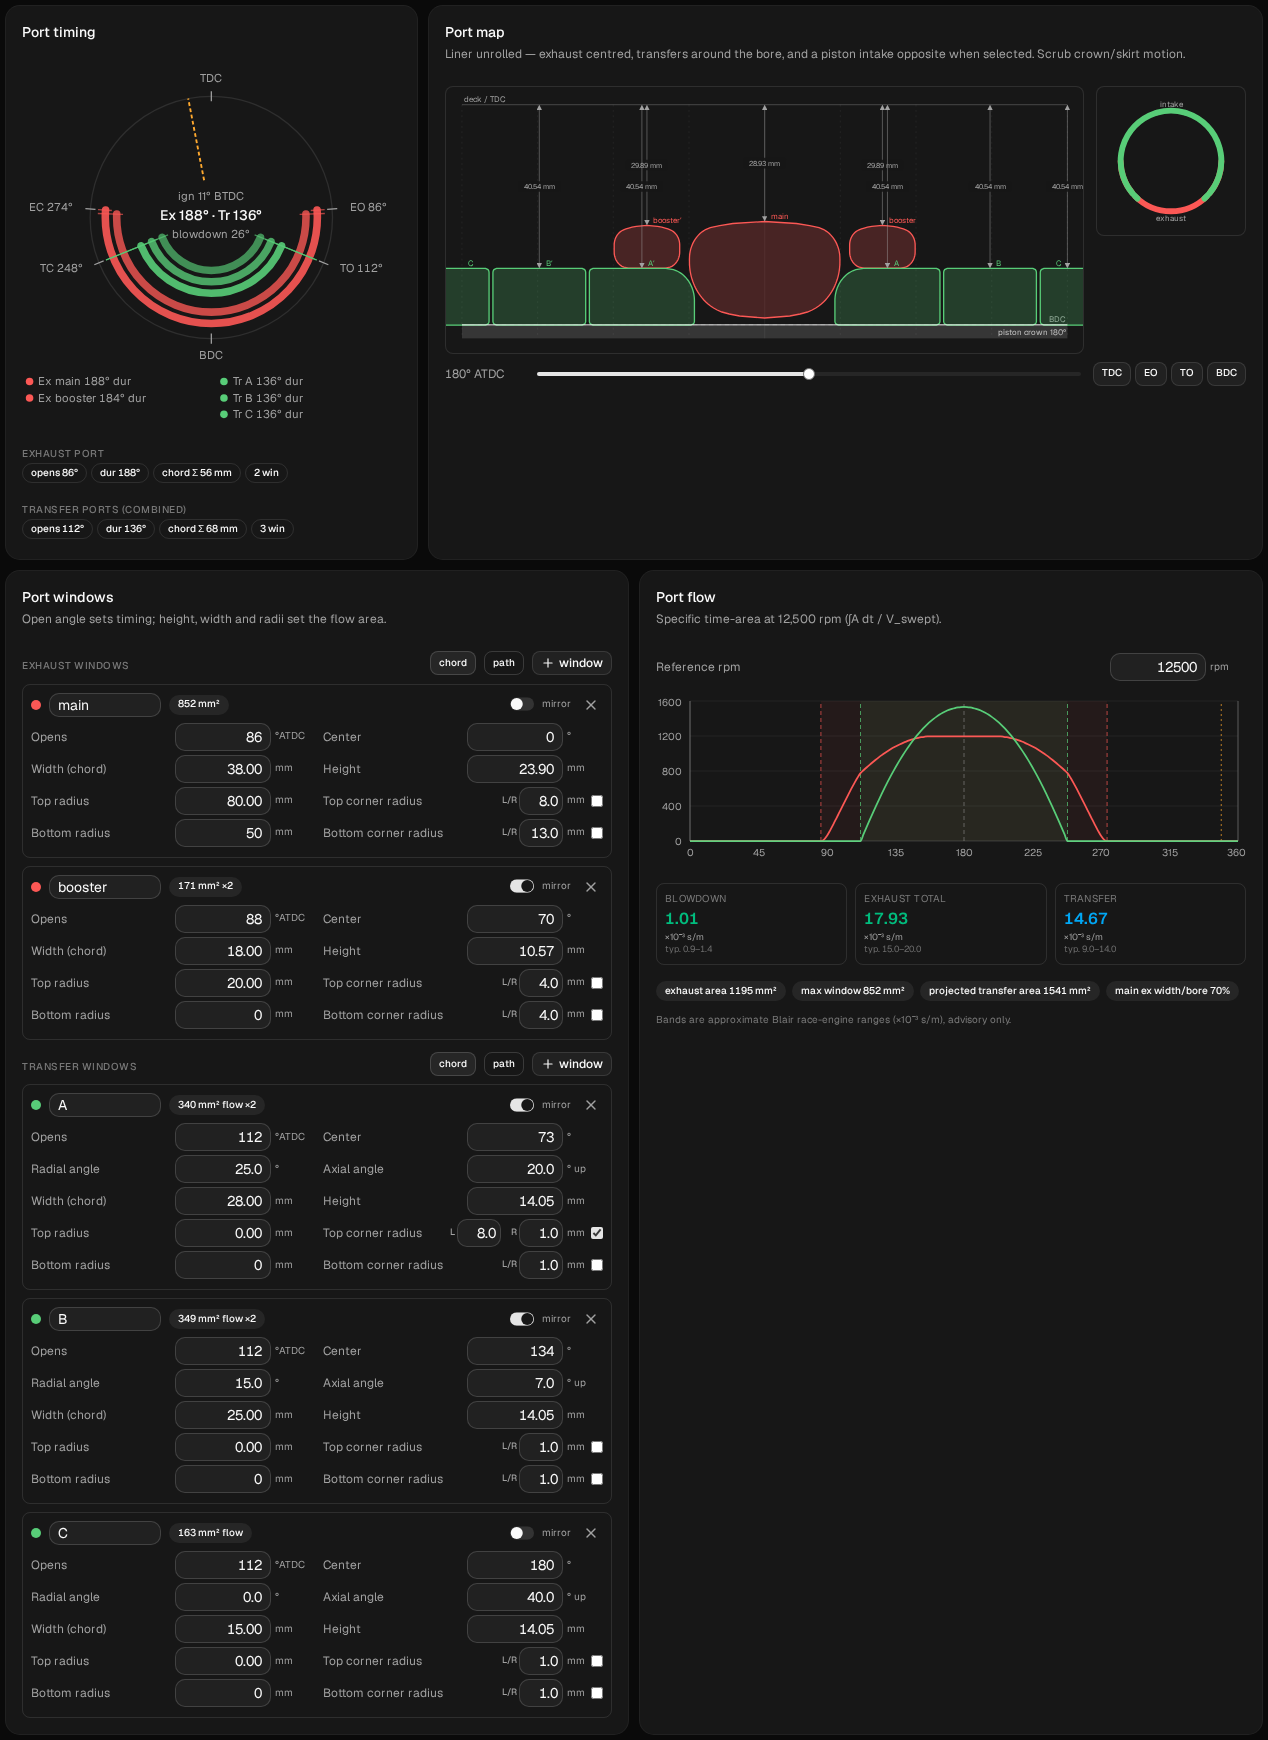Delete transfer window C
The image size is (1268, 1740).
pyautogui.click(x=591, y=1533)
